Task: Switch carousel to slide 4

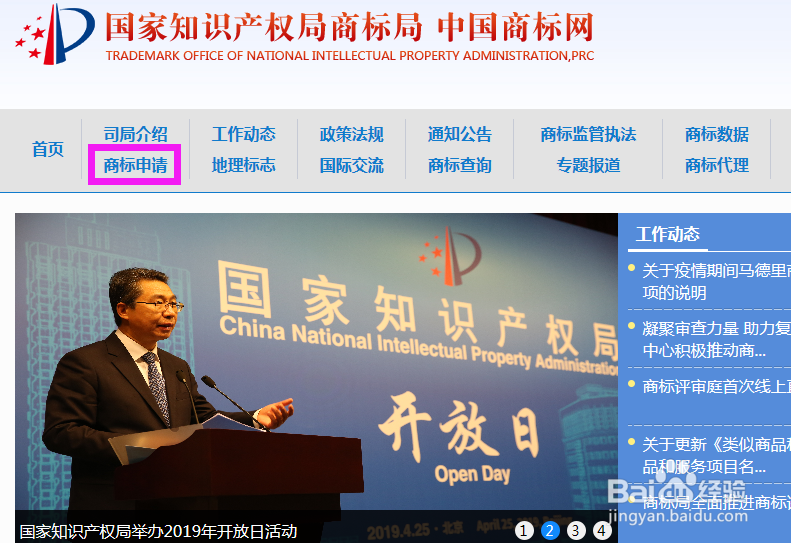Action: tap(601, 530)
